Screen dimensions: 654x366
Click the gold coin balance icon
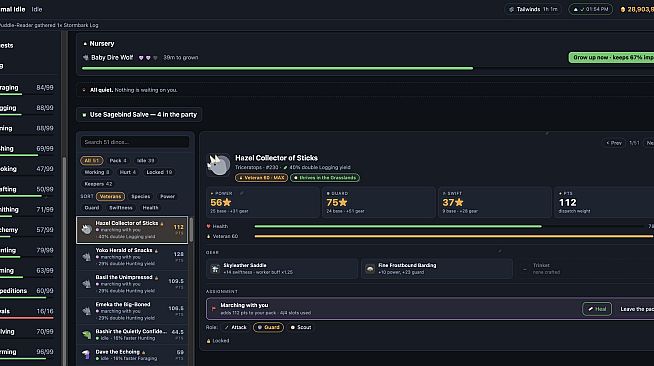click(623, 9)
